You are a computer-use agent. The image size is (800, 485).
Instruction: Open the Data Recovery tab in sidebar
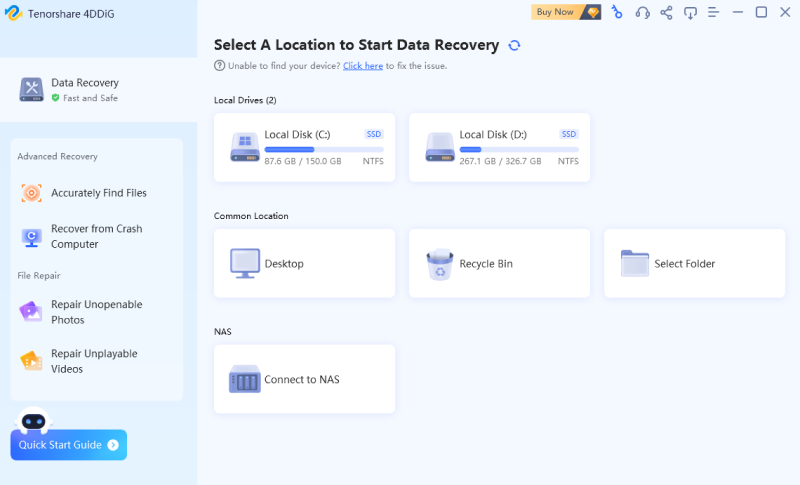85,89
